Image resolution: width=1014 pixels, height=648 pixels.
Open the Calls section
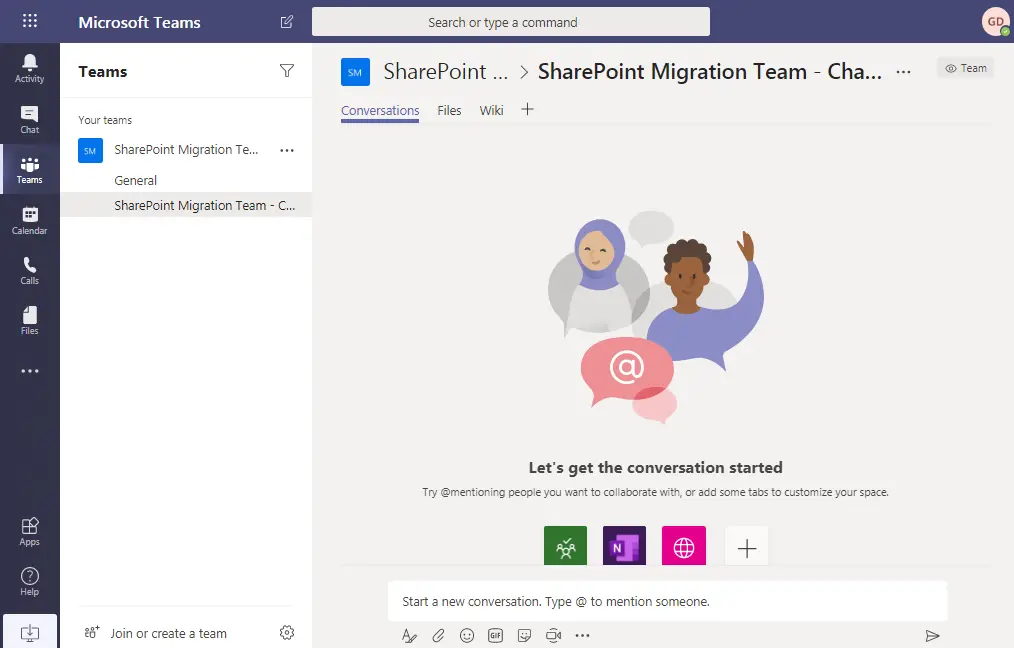click(30, 271)
